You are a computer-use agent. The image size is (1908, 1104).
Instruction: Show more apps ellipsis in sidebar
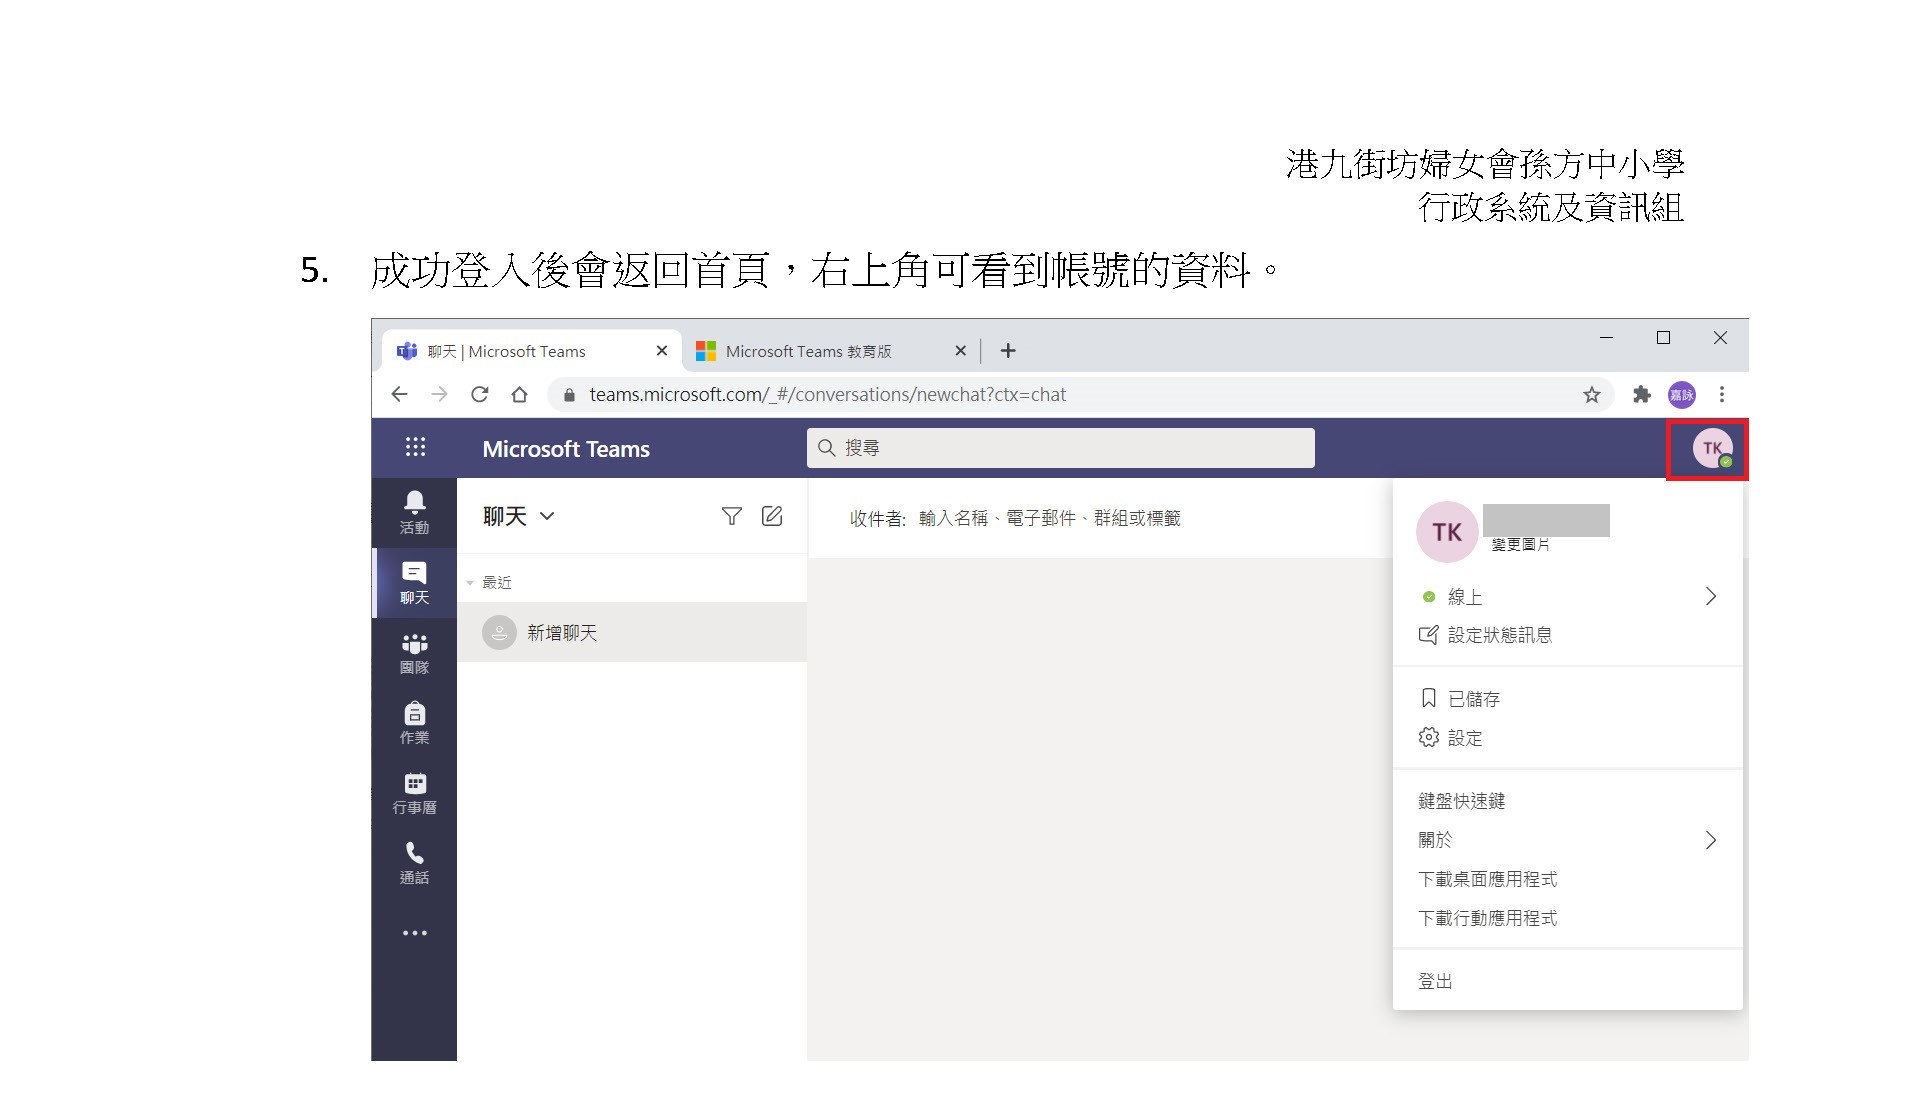point(414,933)
